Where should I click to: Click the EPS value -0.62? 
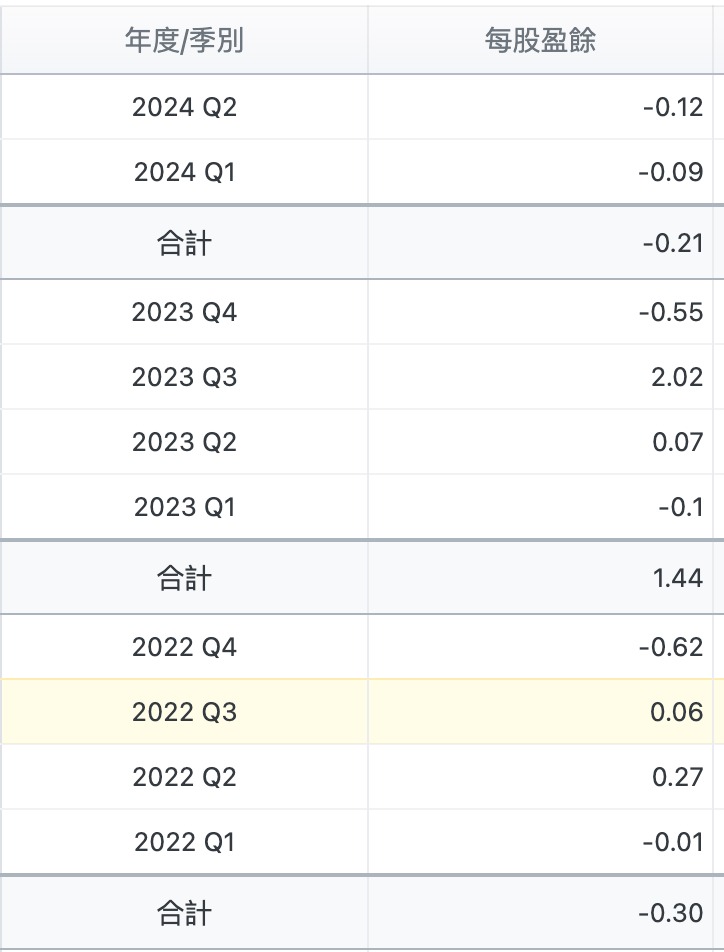click(671, 647)
